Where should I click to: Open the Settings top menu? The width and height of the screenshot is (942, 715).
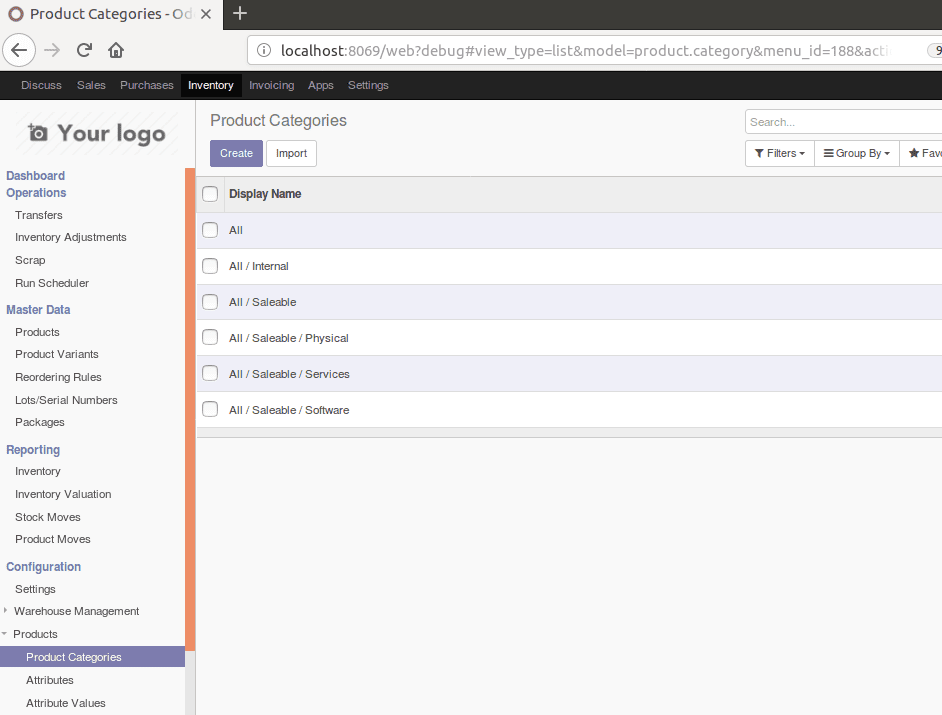click(368, 85)
